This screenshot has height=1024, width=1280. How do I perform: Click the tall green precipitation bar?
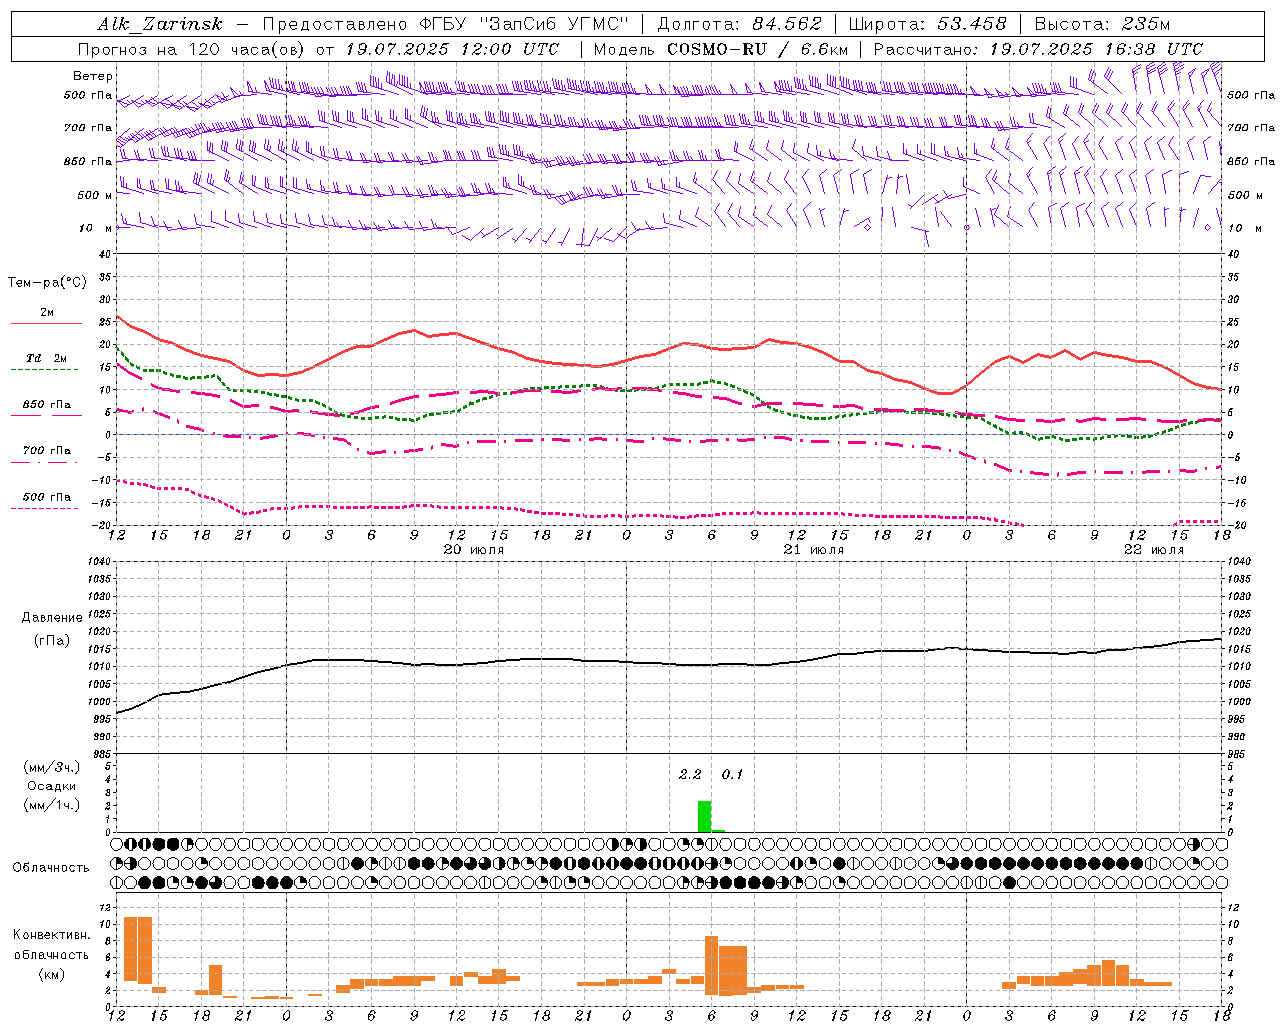click(705, 816)
